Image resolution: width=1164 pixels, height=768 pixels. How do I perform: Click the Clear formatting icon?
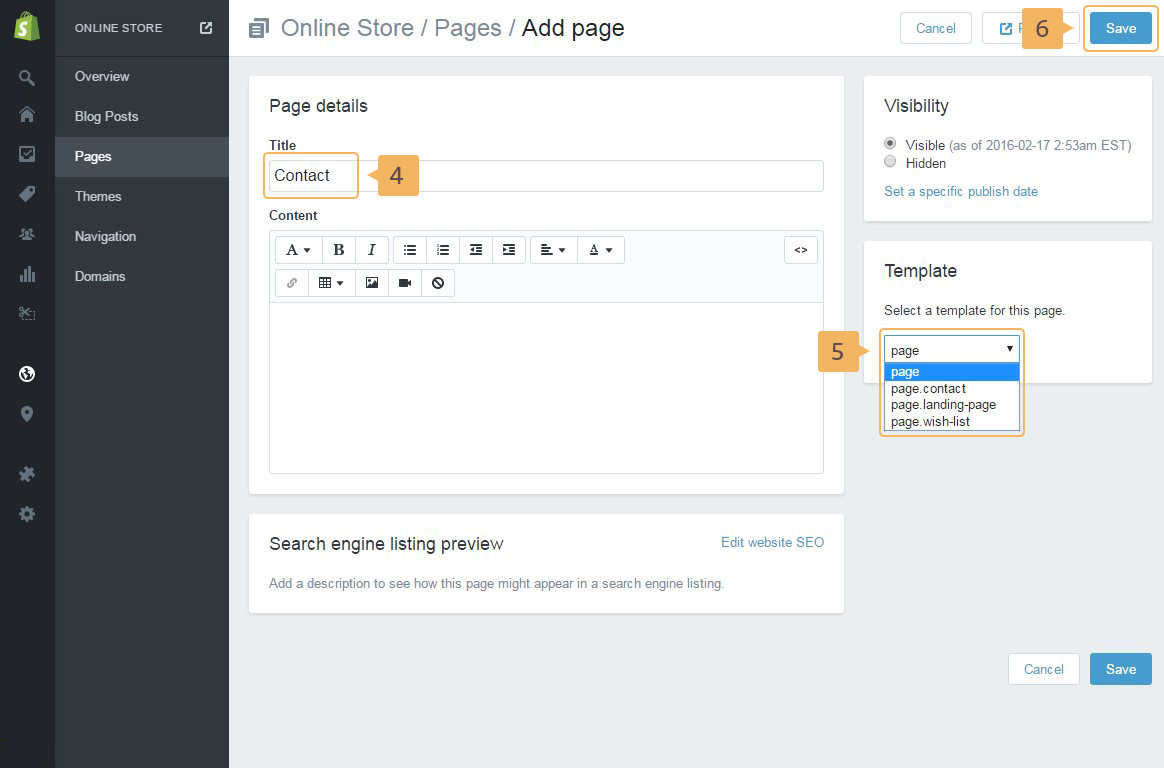pyautogui.click(x=438, y=283)
